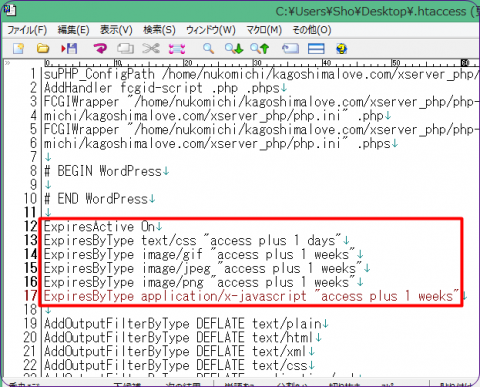Open the 編集(E) menu
480x387 pixels.
tap(73, 30)
